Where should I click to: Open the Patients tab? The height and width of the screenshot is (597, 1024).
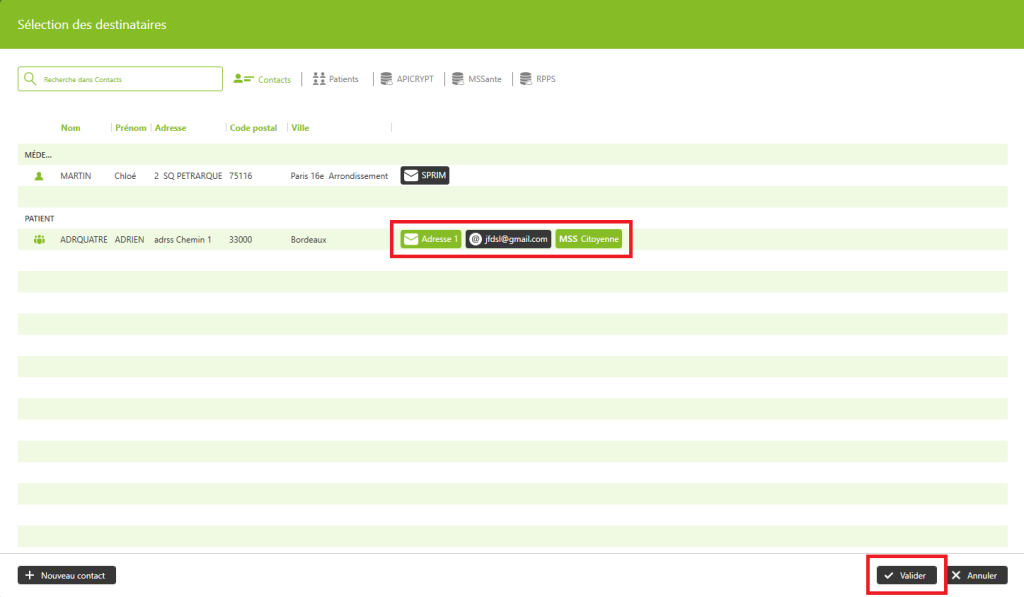click(335, 79)
